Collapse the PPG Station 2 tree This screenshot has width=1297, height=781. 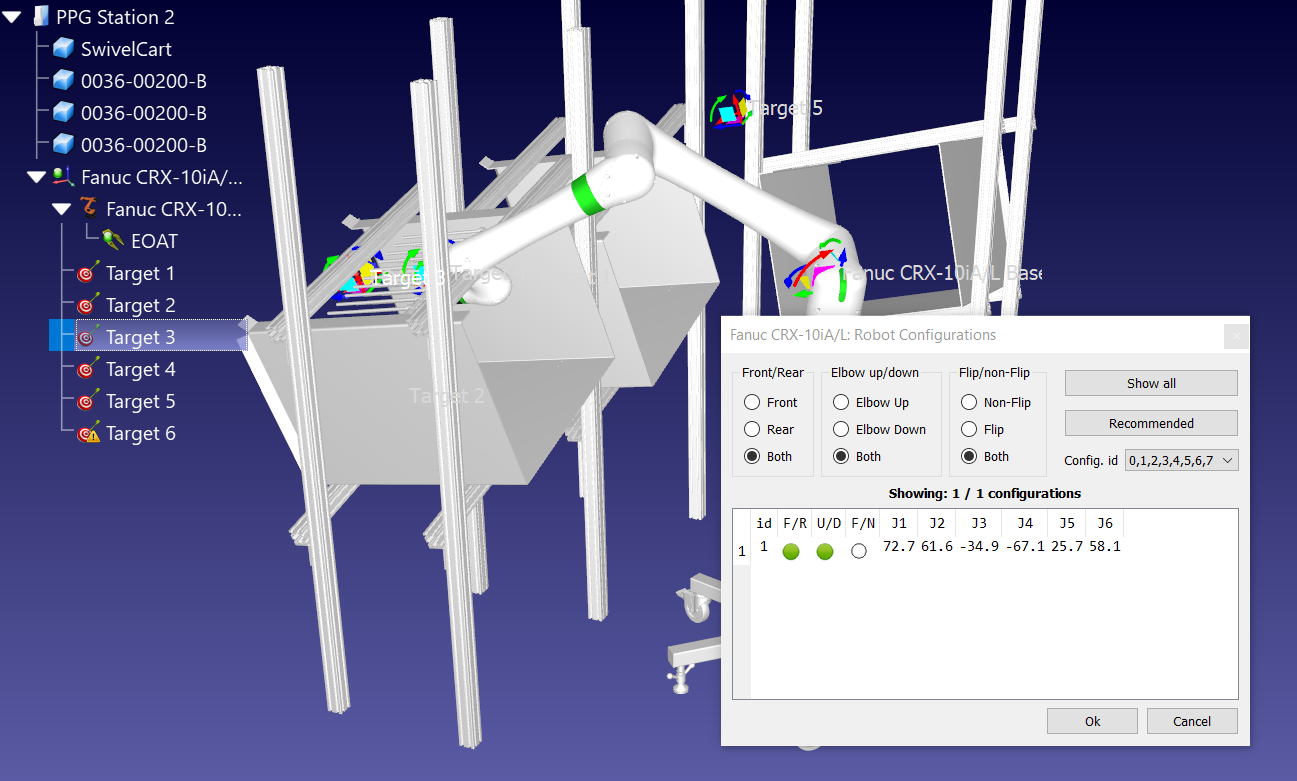pyautogui.click(x=12, y=17)
